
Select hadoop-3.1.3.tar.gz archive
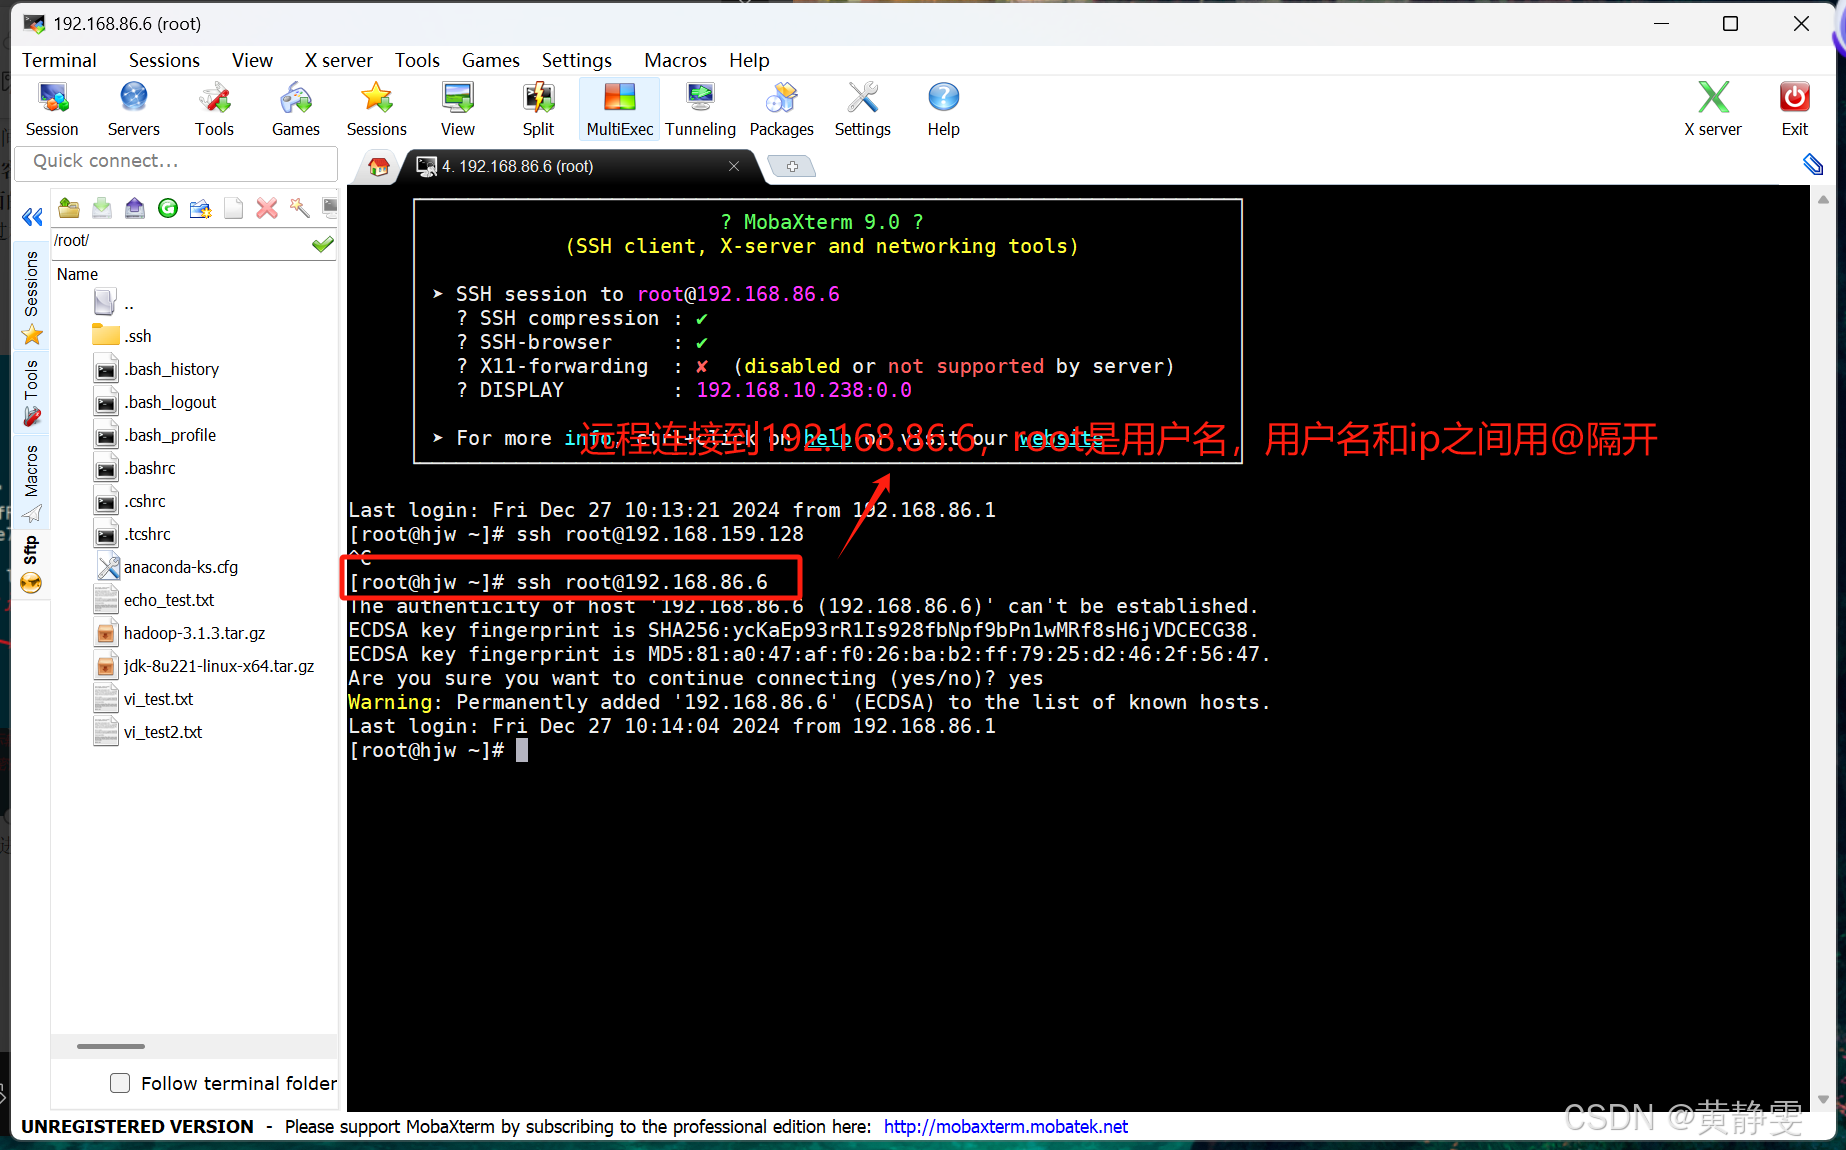(180, 633)
